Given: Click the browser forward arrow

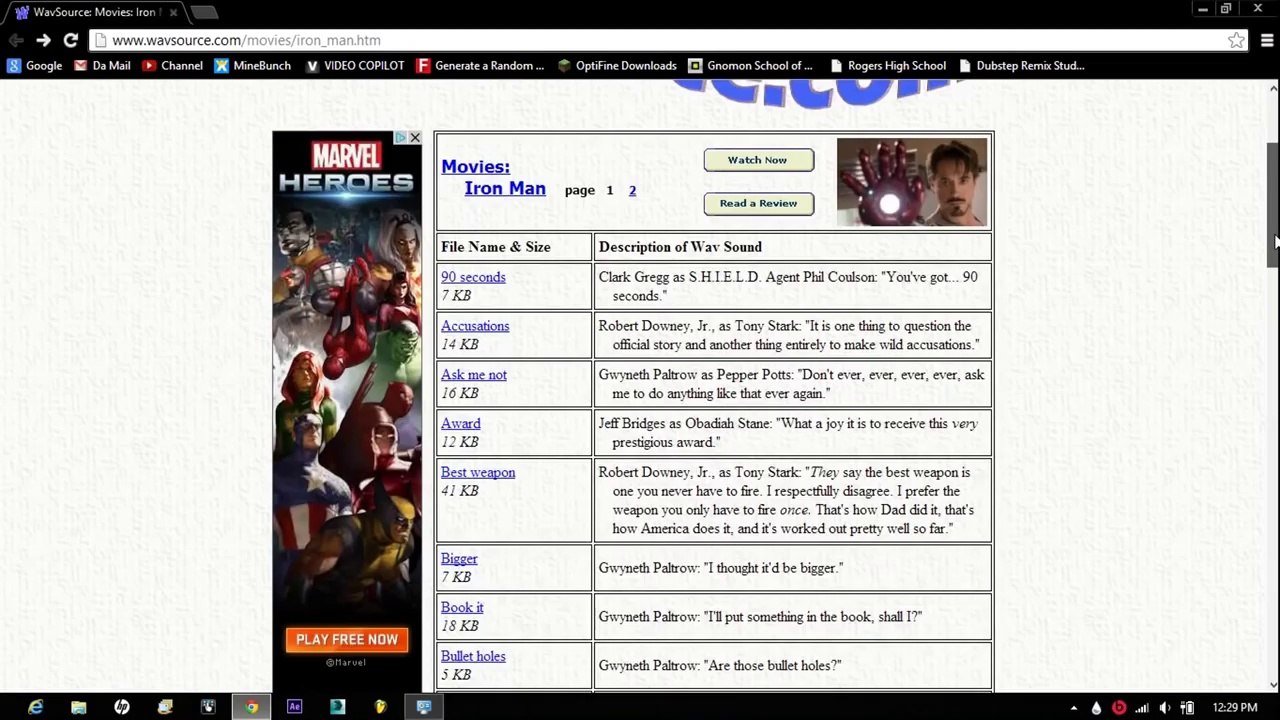Looking at the screenshot, I should coord(43,40).
